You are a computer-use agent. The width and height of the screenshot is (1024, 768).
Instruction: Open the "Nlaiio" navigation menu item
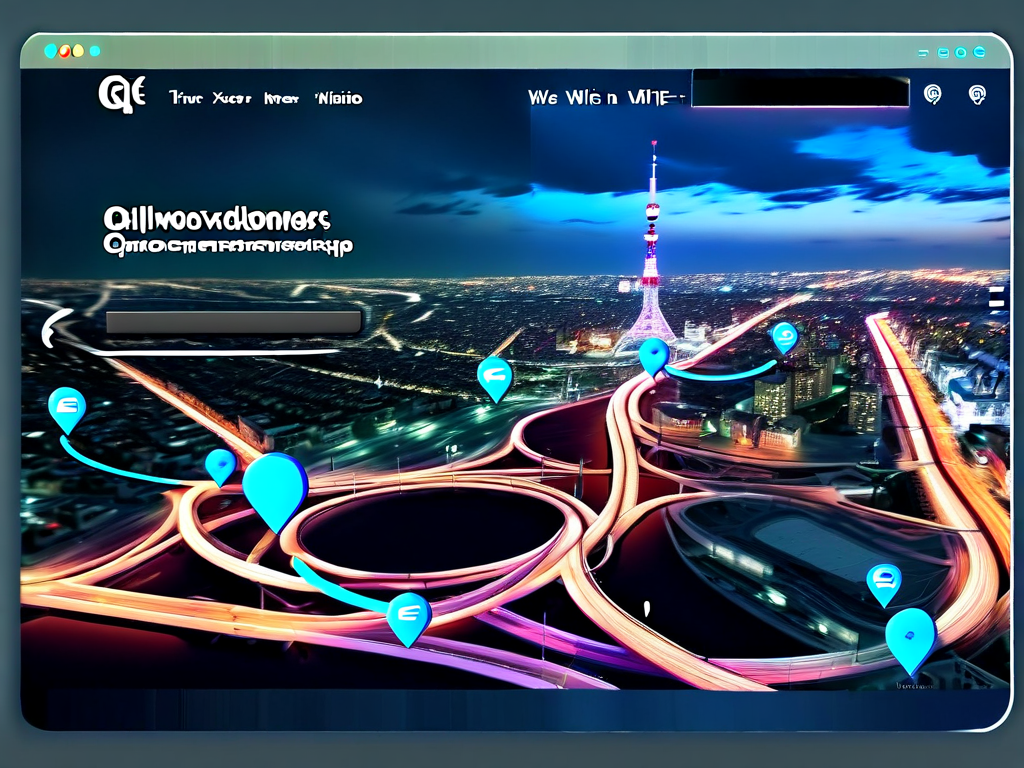click(x=338, y=98)
